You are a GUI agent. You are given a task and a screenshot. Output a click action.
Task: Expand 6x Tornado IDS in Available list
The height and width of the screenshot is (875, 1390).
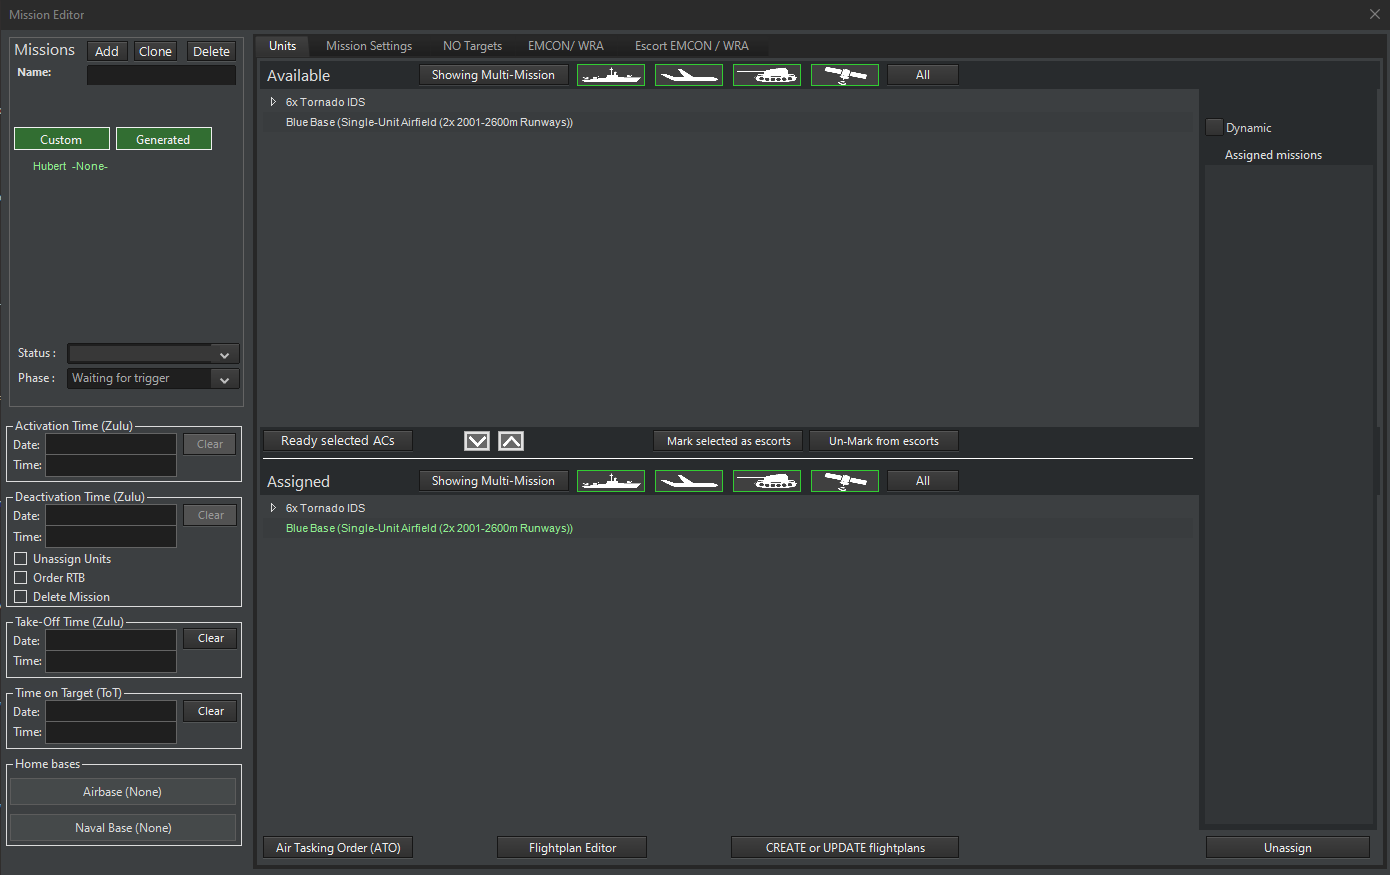click(x=273, y=102)
